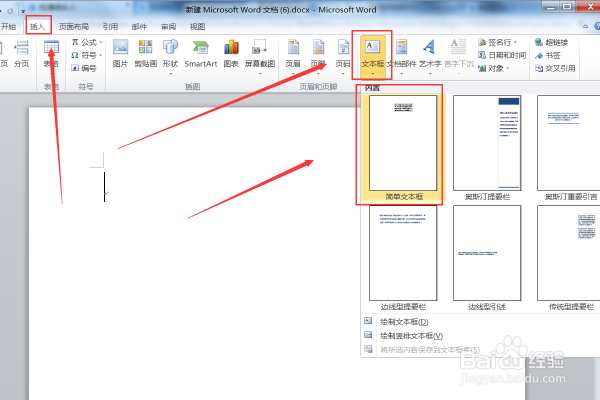
Task: Open the 审阅 tab
Action: (x=168, y=26)
